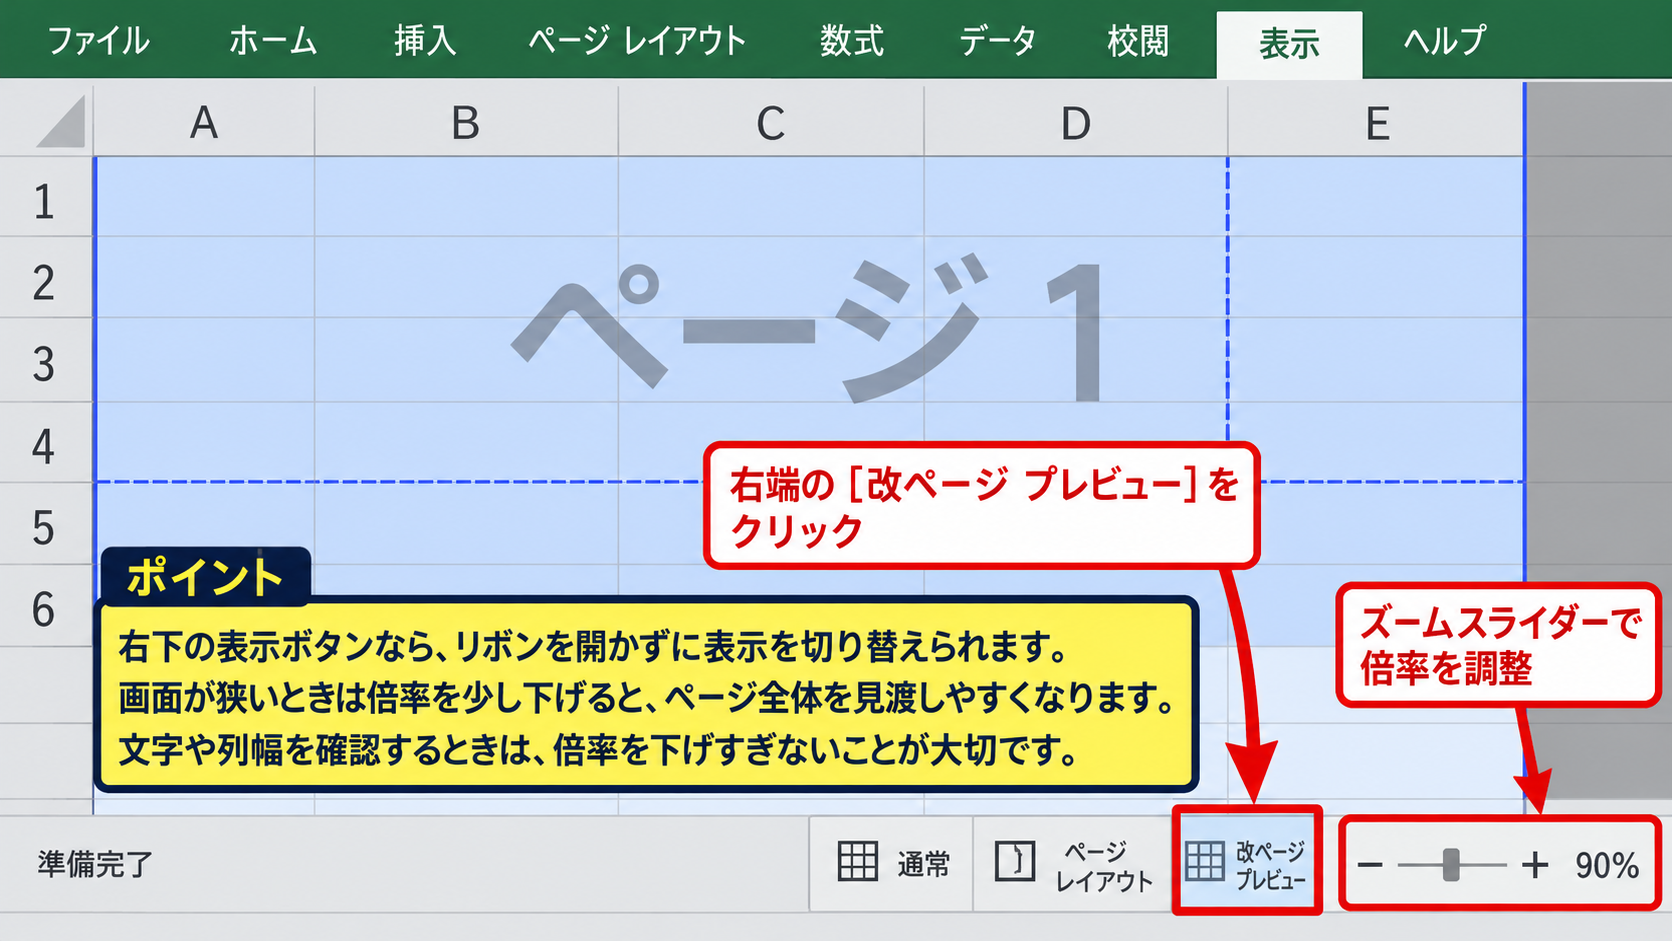The height and width of the screenshot is (941, 1672).
Task: Select column E header
Action: pos(1377,122)
